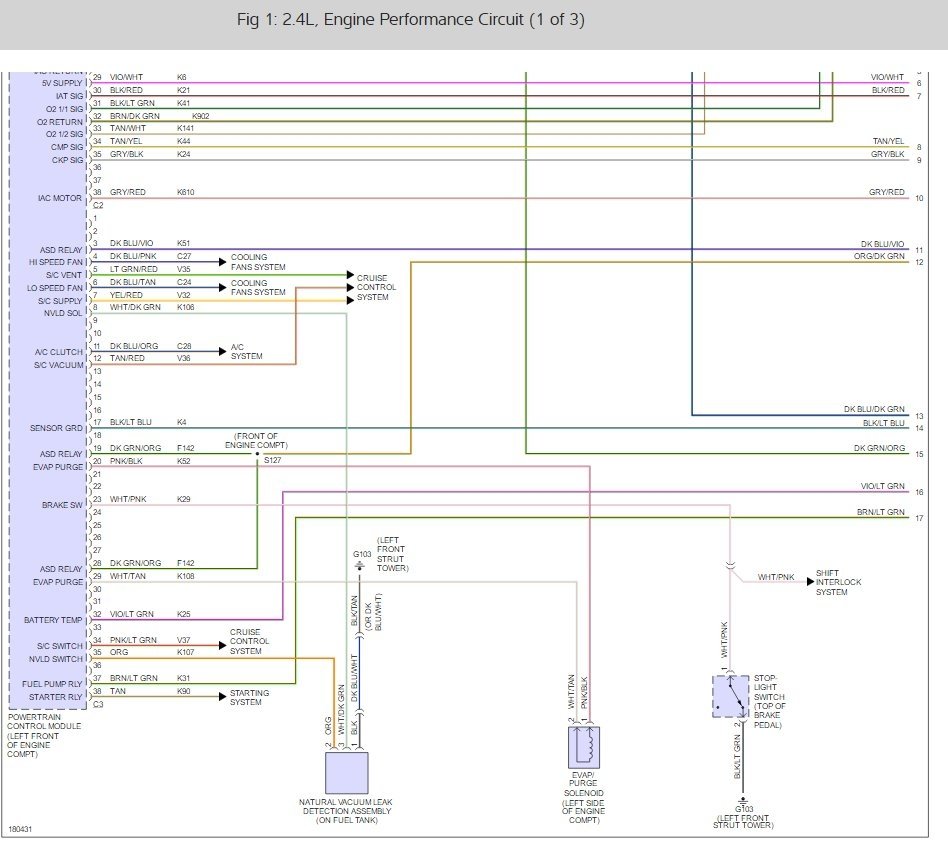Click the TAN/WHT wire color label
This screenshot has height=856, width=948.
pyautogui.click(x=128, y=128)
